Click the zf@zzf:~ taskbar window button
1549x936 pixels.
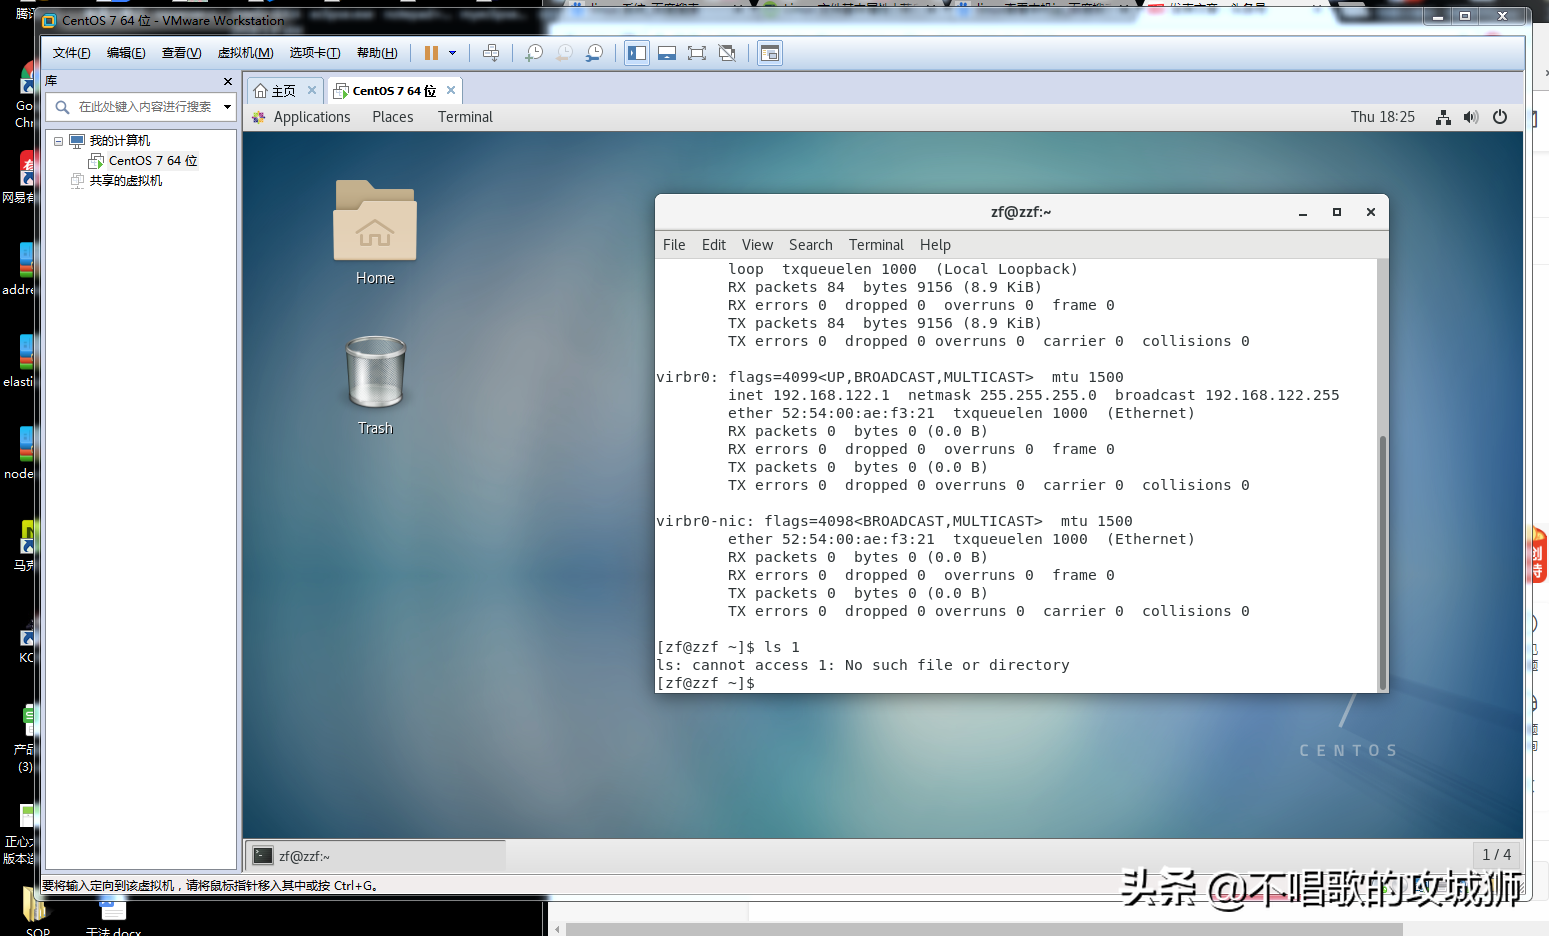point(376,856)
